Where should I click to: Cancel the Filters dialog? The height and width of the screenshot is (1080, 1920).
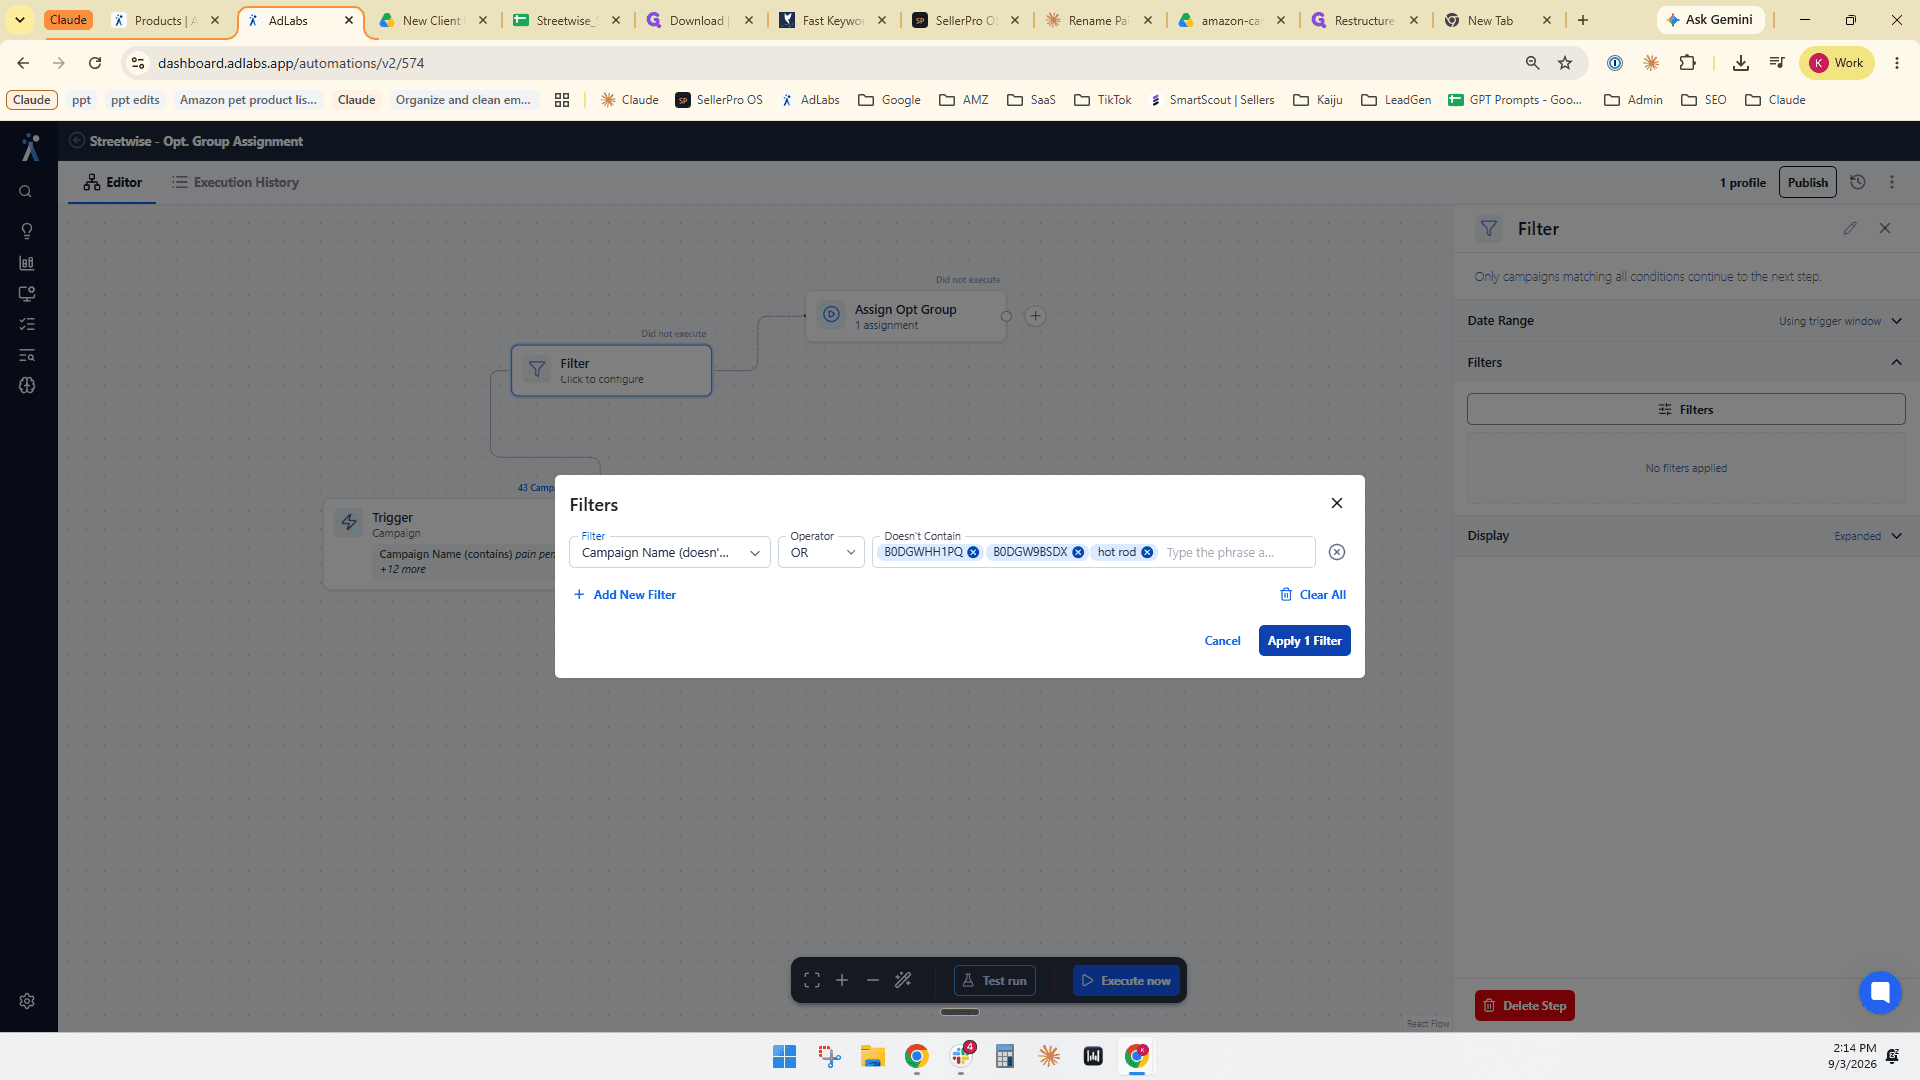[1222, 641]
